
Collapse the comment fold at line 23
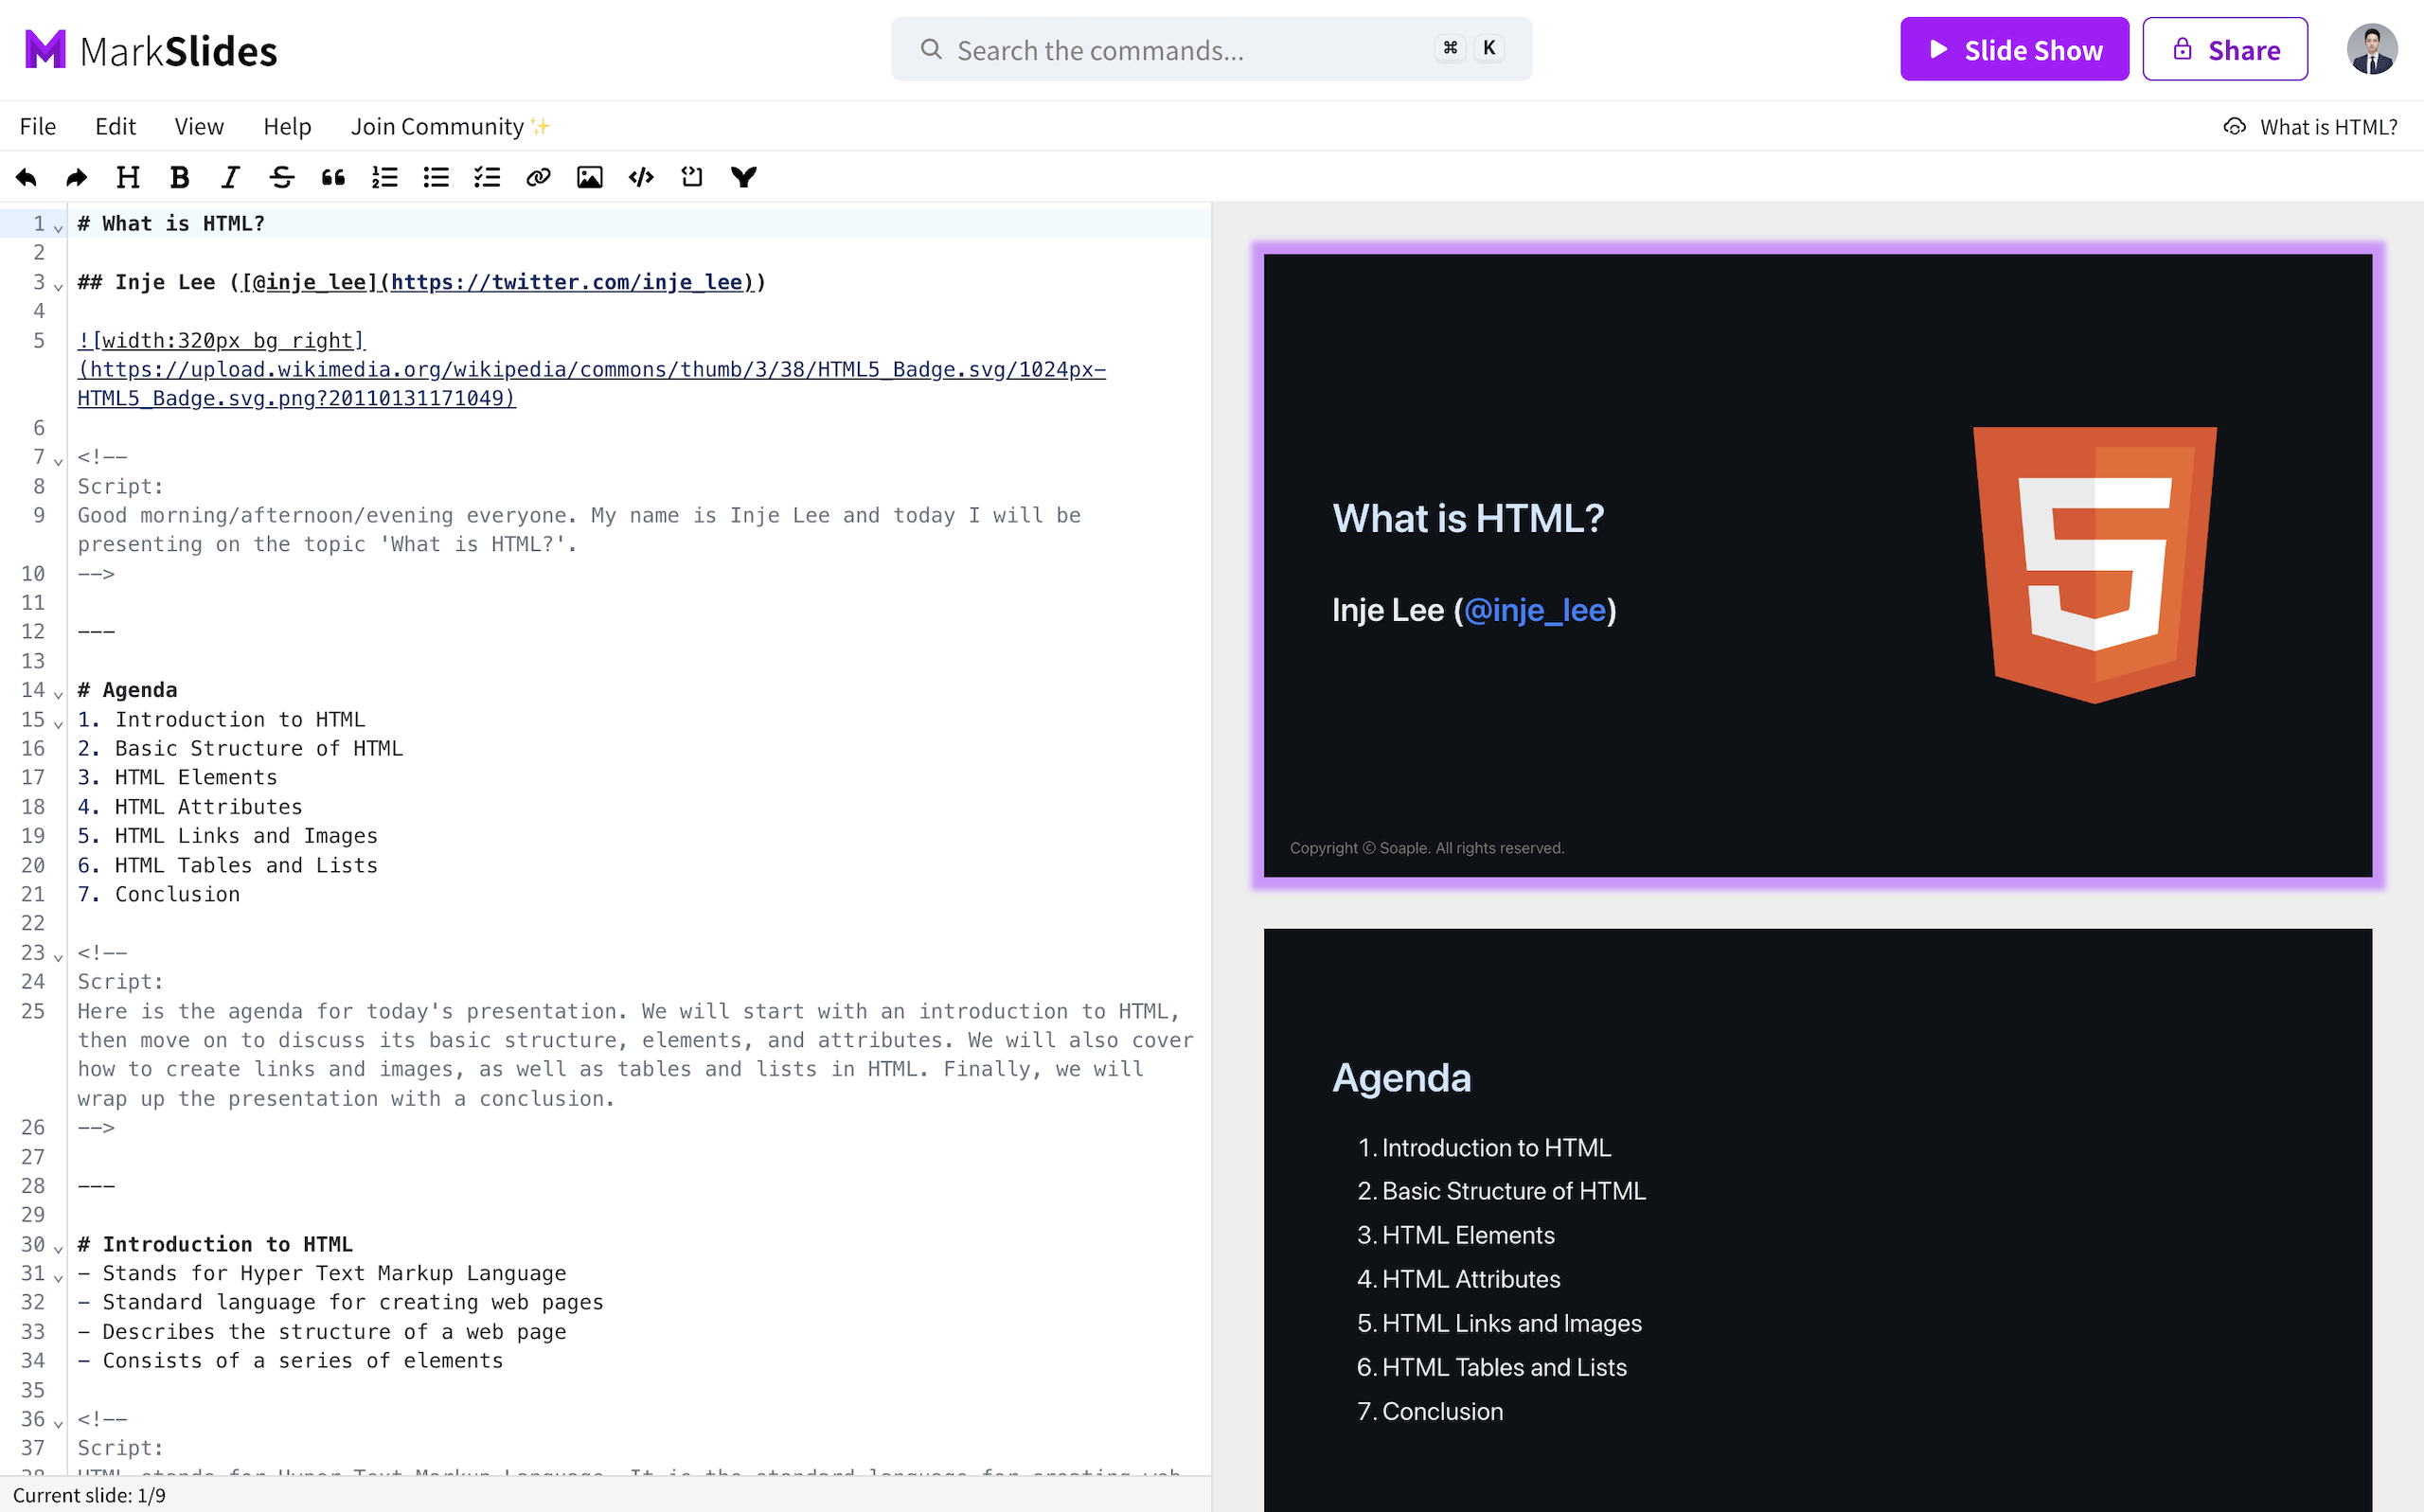tap(58, 957)
